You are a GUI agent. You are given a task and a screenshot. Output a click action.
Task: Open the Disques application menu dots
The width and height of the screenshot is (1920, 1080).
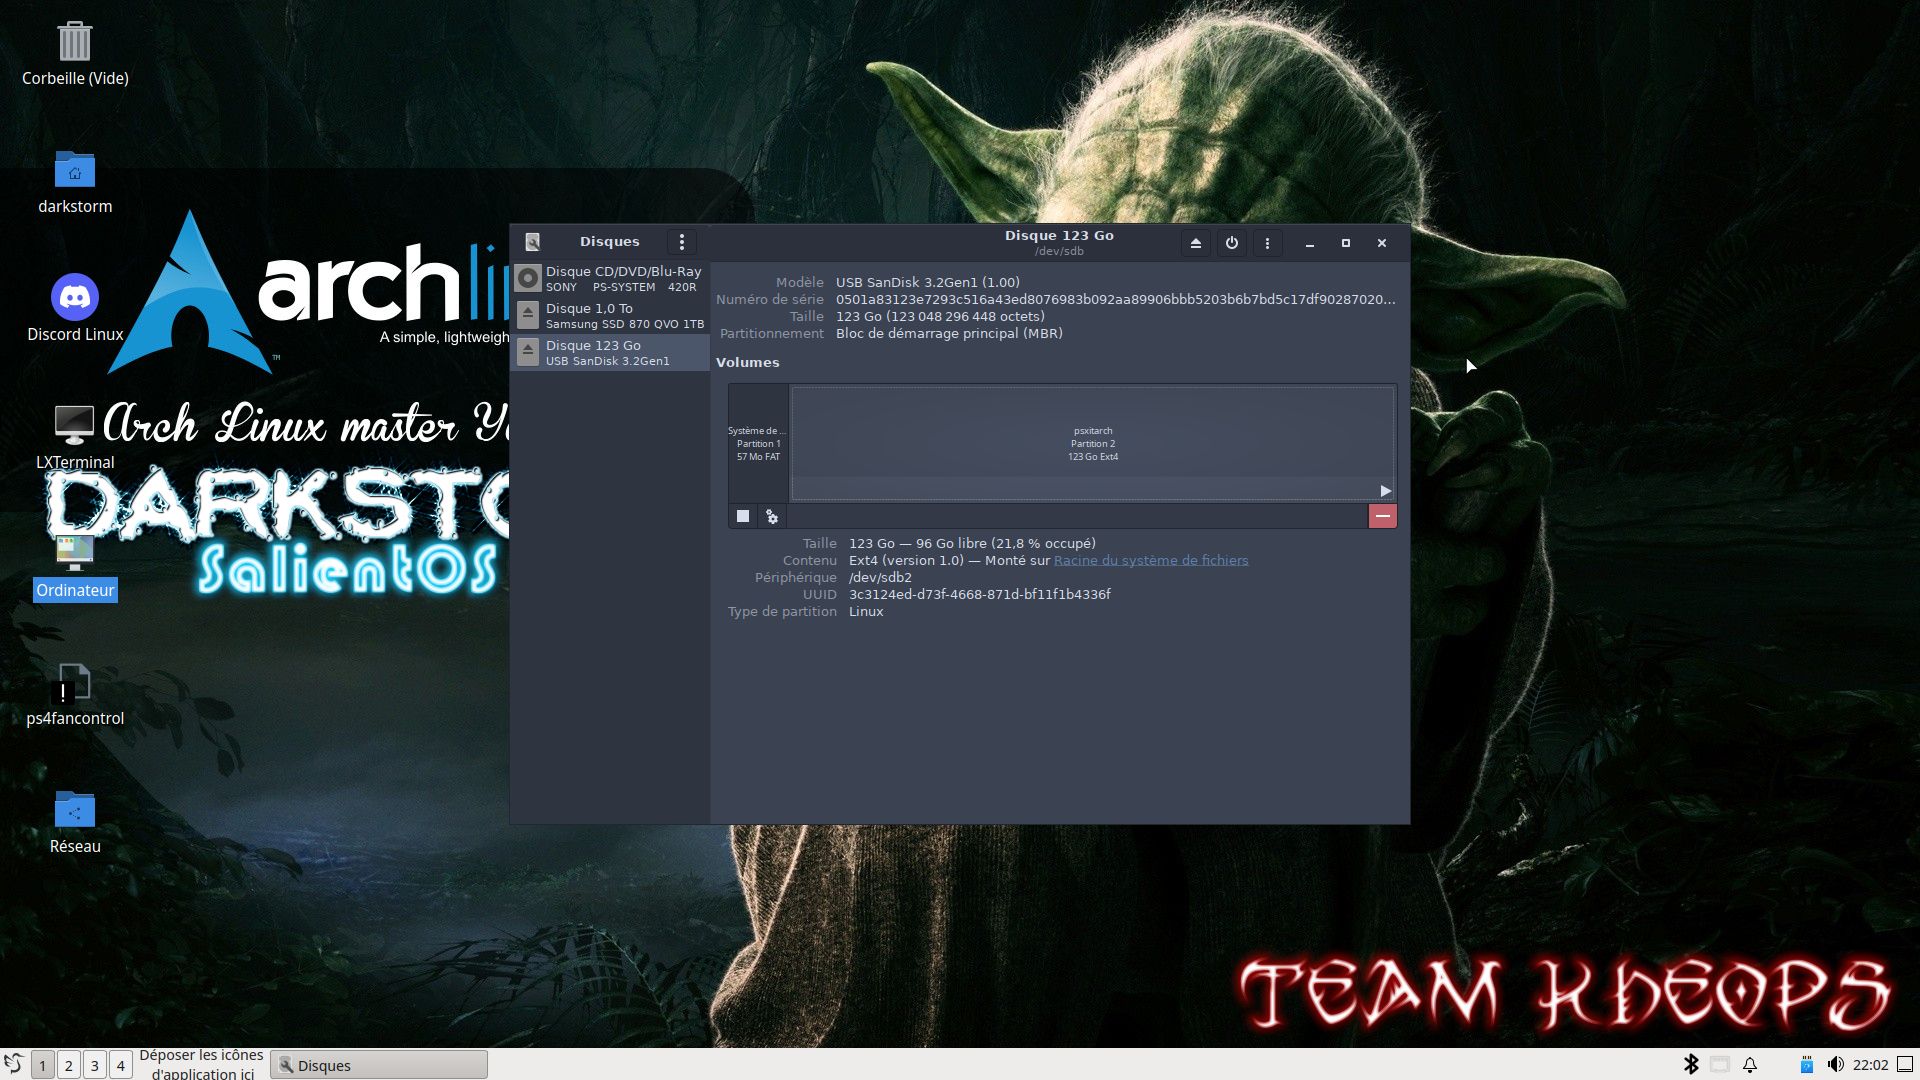coord(682,242)
